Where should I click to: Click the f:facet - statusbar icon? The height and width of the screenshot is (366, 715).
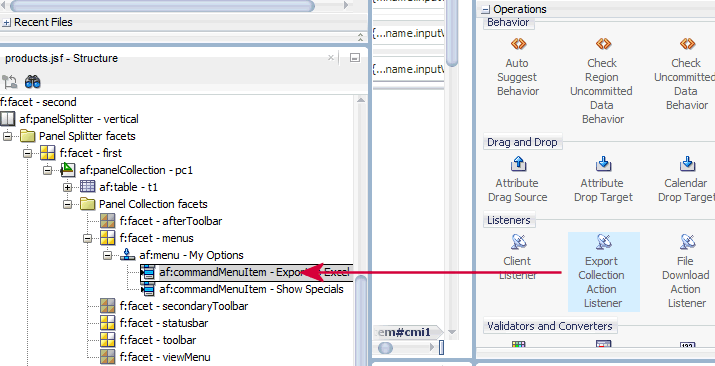point(108,323)
